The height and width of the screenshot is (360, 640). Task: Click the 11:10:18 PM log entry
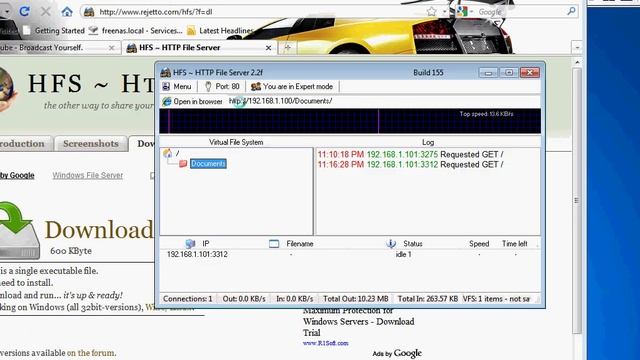(410, 154)
